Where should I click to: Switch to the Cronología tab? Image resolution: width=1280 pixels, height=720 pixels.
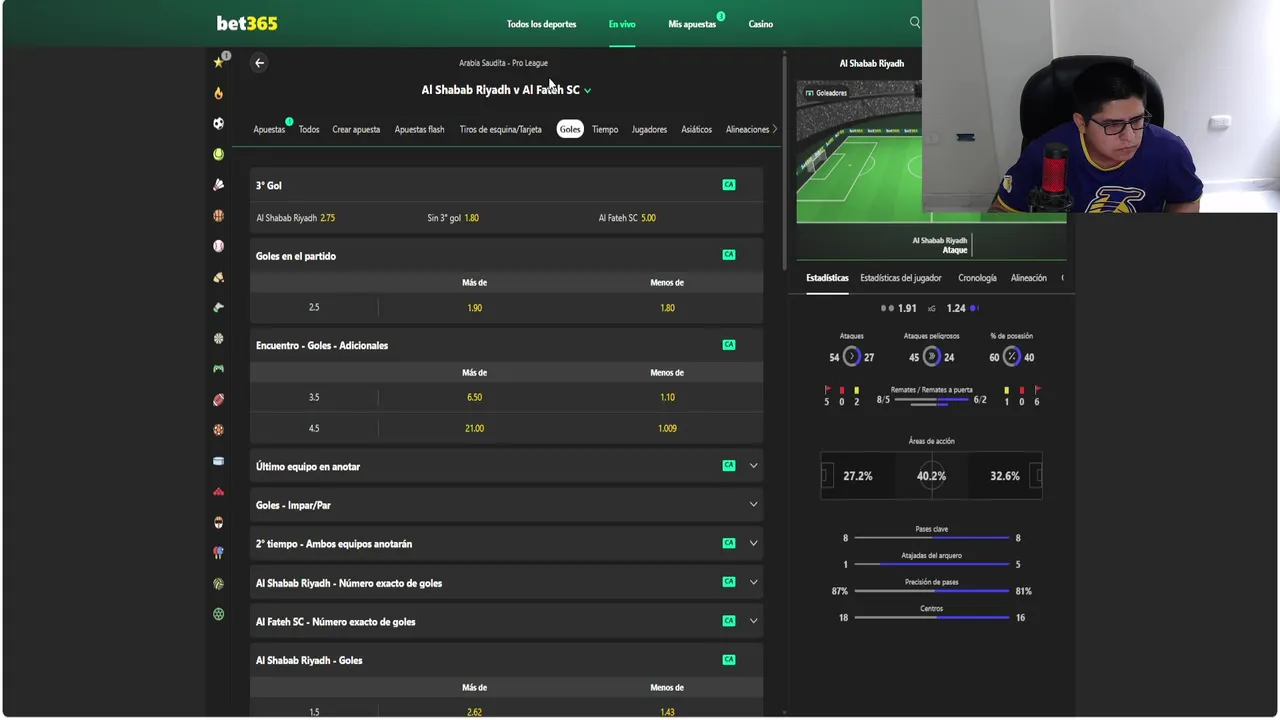(977, 278)
